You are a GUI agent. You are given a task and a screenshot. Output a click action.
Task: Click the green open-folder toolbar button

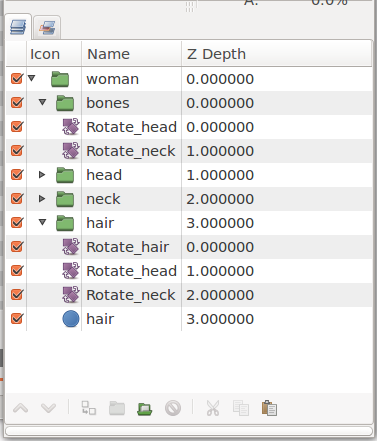(x=145, y=408)
